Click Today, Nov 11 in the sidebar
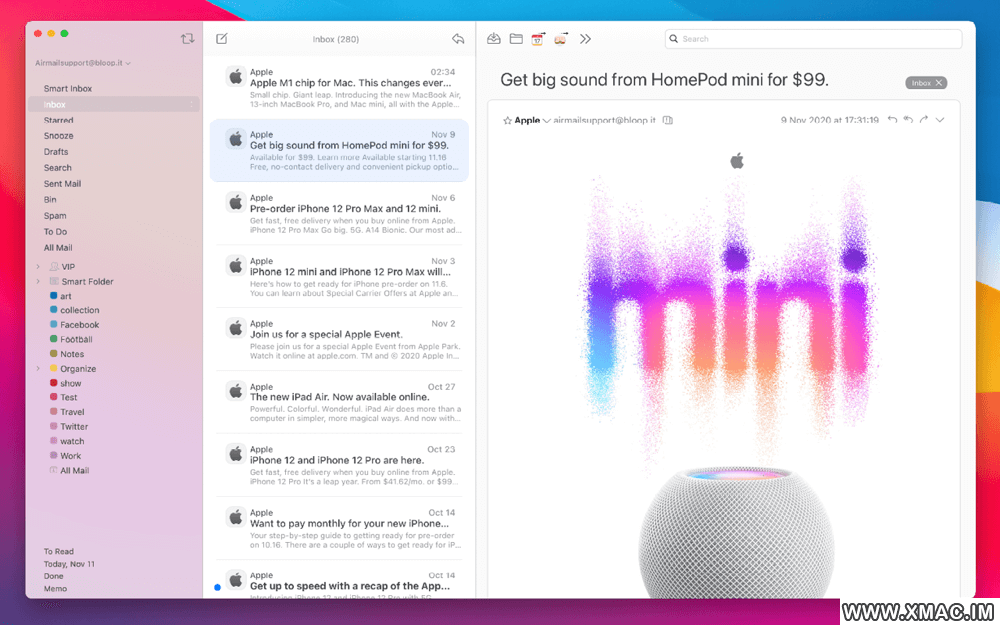 pos(69,564)
